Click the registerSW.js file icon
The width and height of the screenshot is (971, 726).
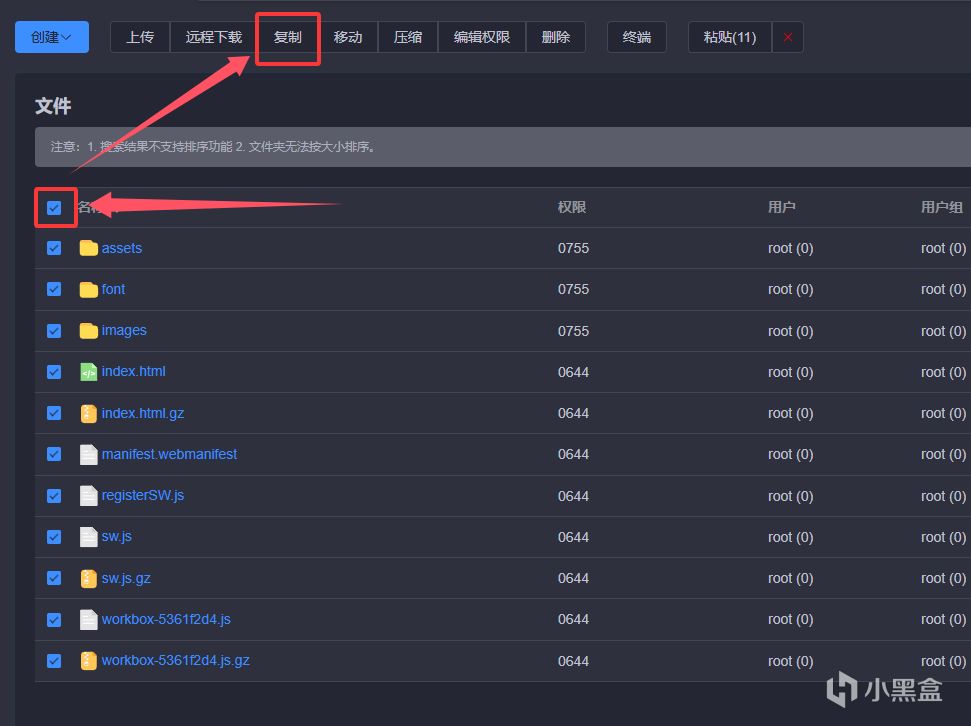coord(89,496)
